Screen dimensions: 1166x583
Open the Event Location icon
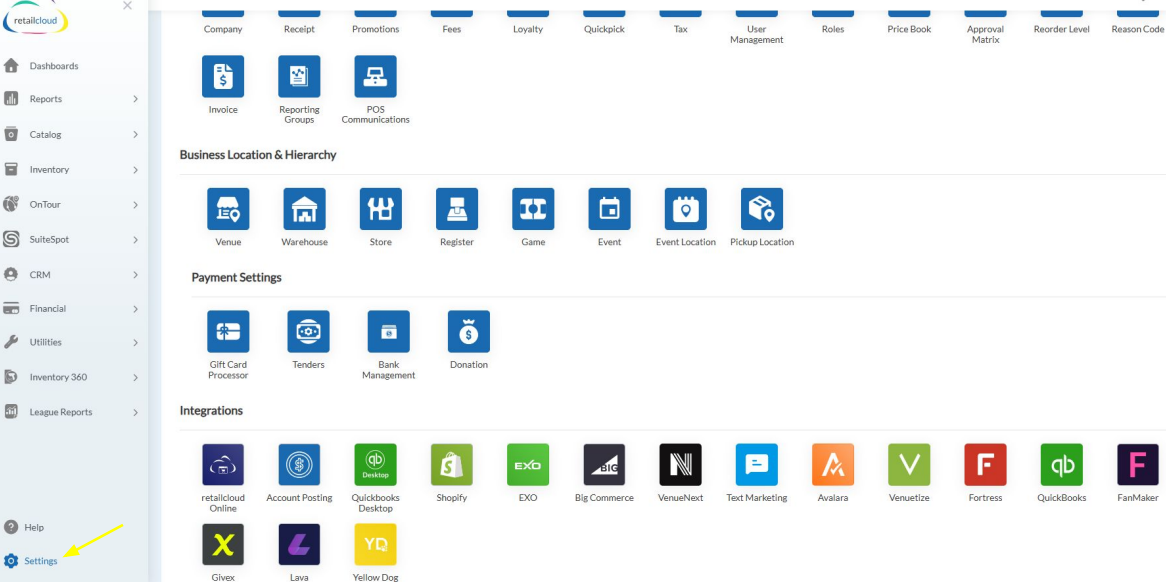click(x=686, y=209)
